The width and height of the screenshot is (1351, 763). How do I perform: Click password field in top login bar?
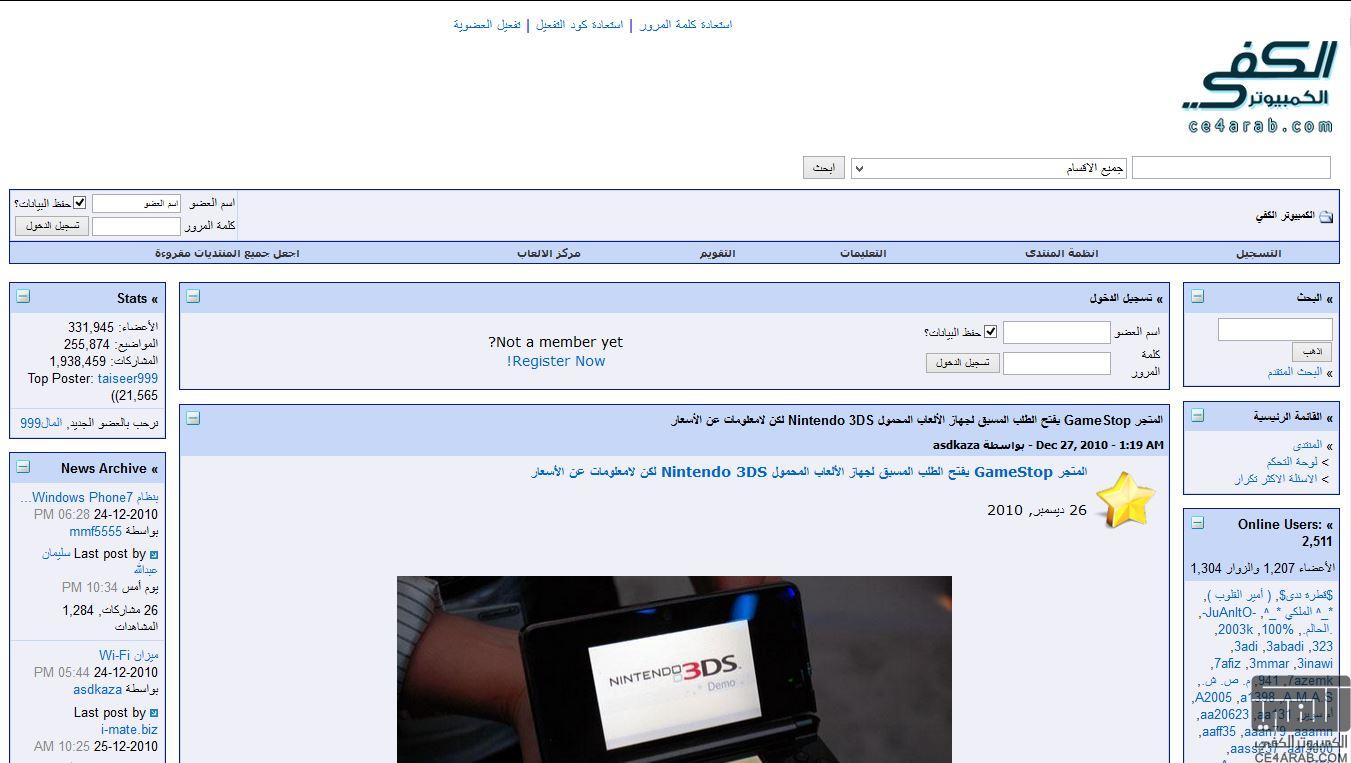click(x=136, y=226)
